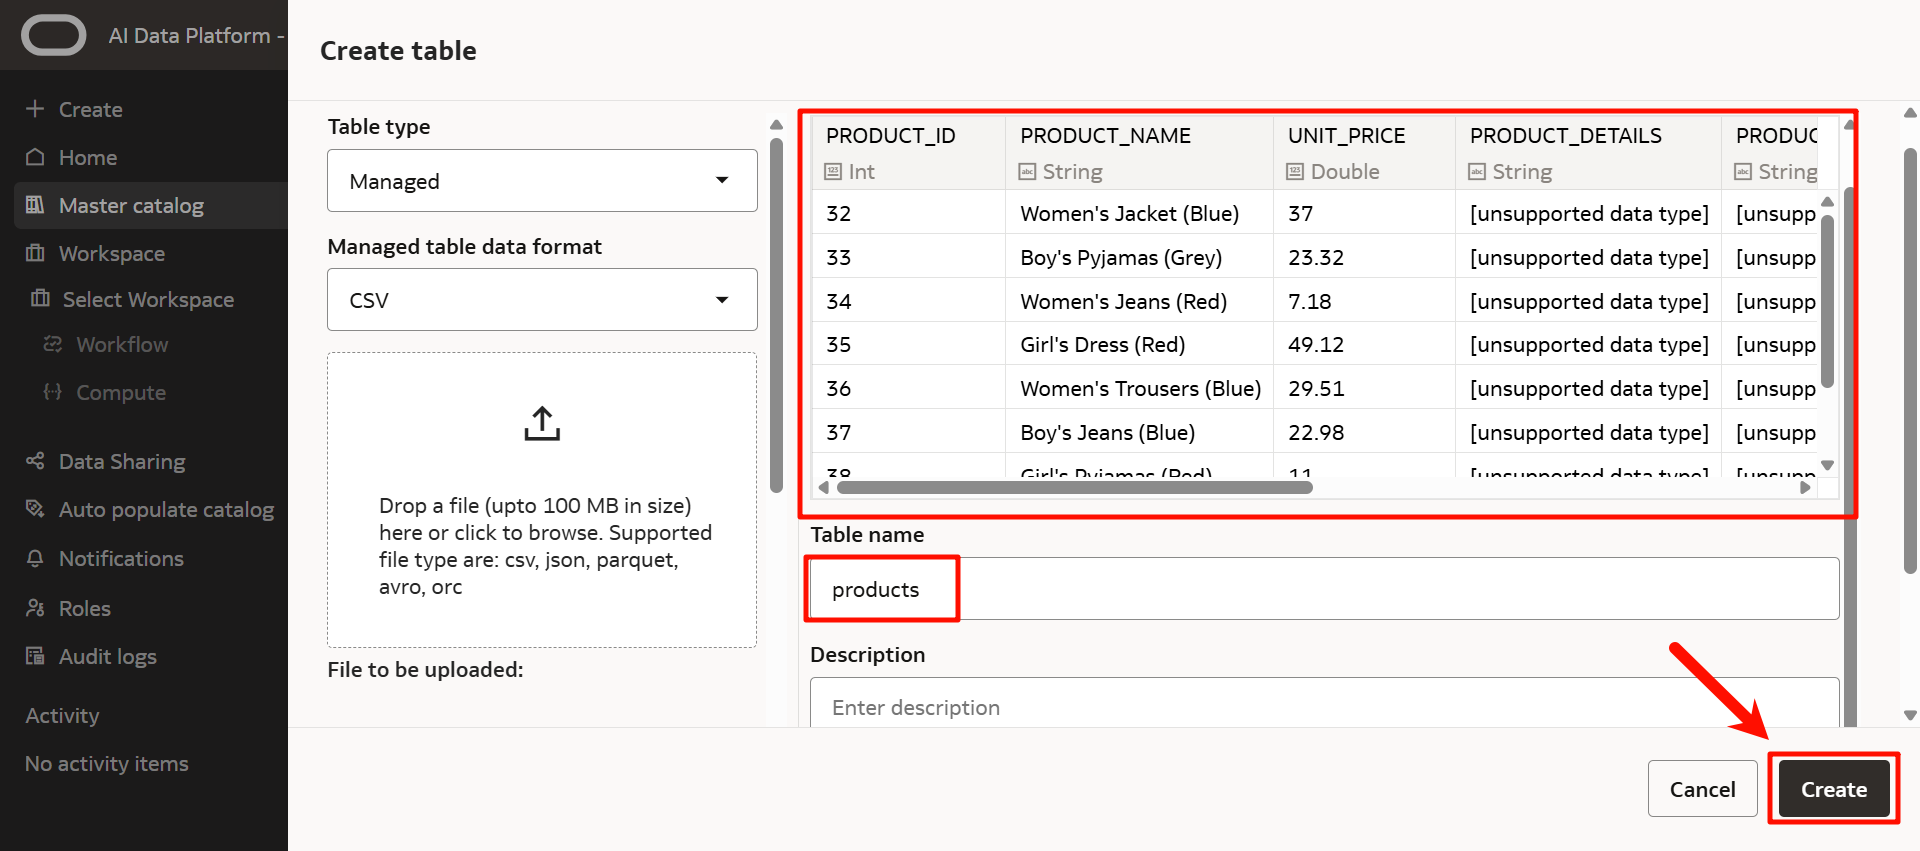Viewport: 1920px width, 851px height.
Task: Open Master catalog in sidebar
Action: (131, 206)
